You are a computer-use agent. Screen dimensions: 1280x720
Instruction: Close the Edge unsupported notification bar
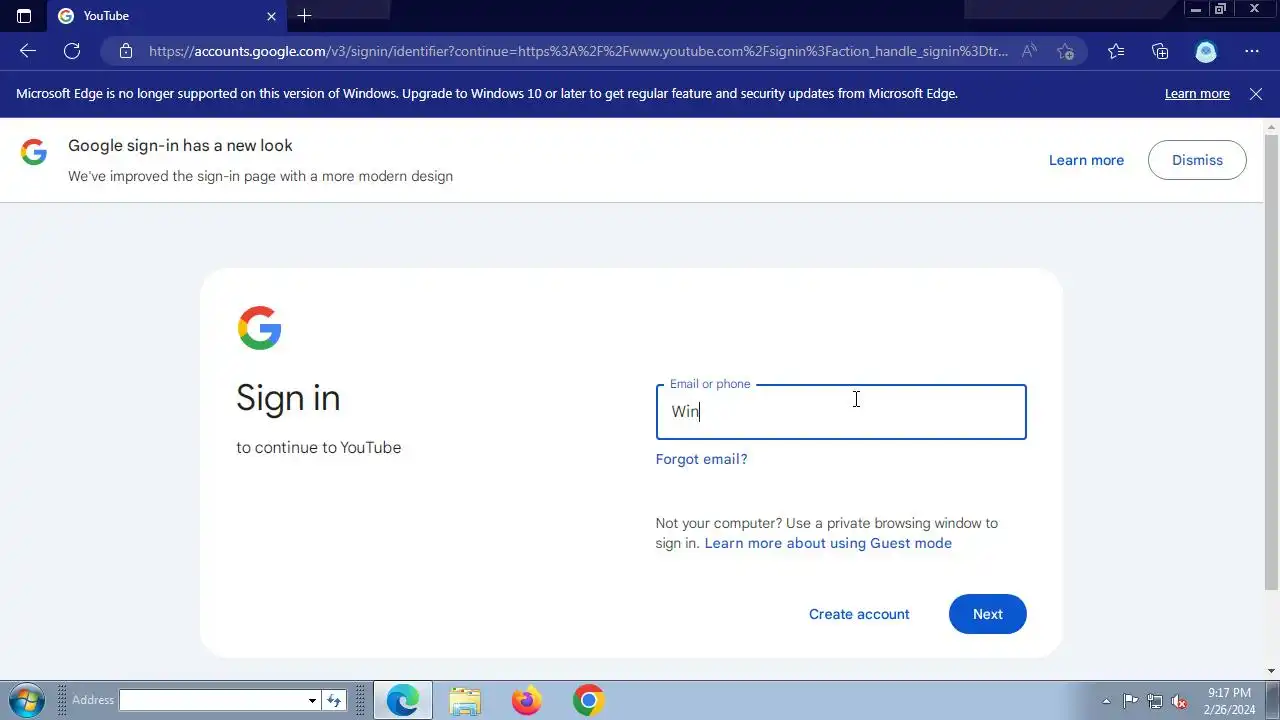(x=1256, y=93)
